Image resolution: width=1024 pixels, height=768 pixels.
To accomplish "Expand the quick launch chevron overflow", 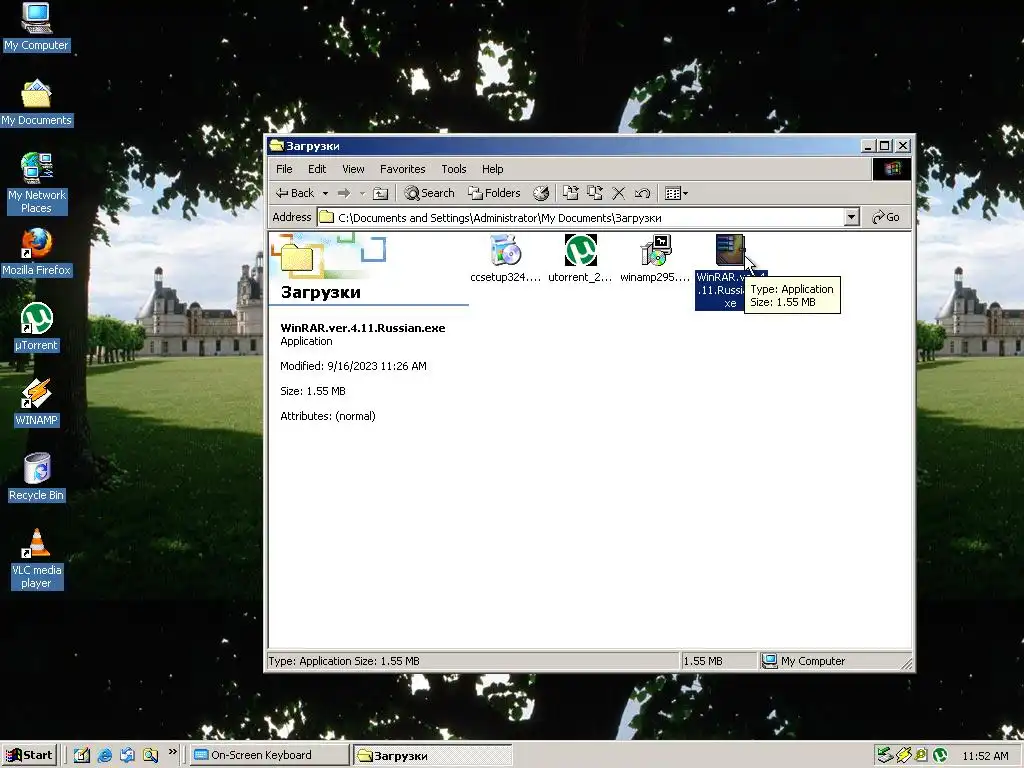I will tap(172, 752).
